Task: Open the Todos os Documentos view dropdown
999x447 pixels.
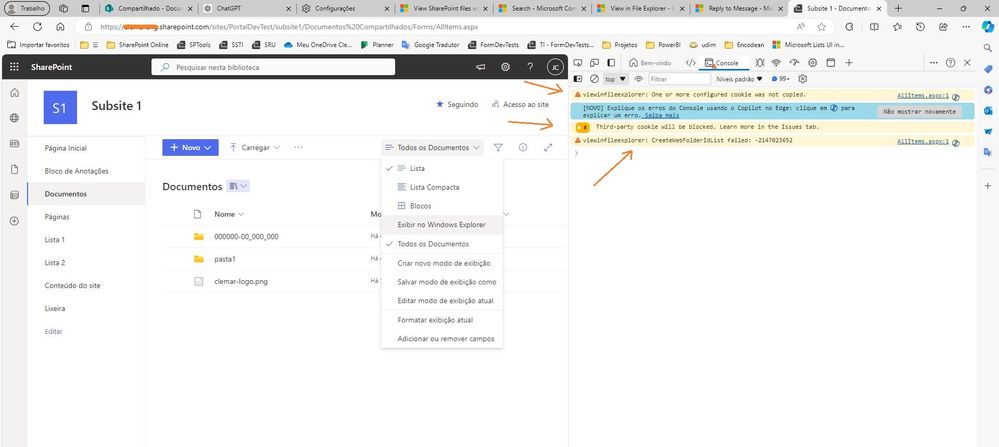Action: point(432,147)
